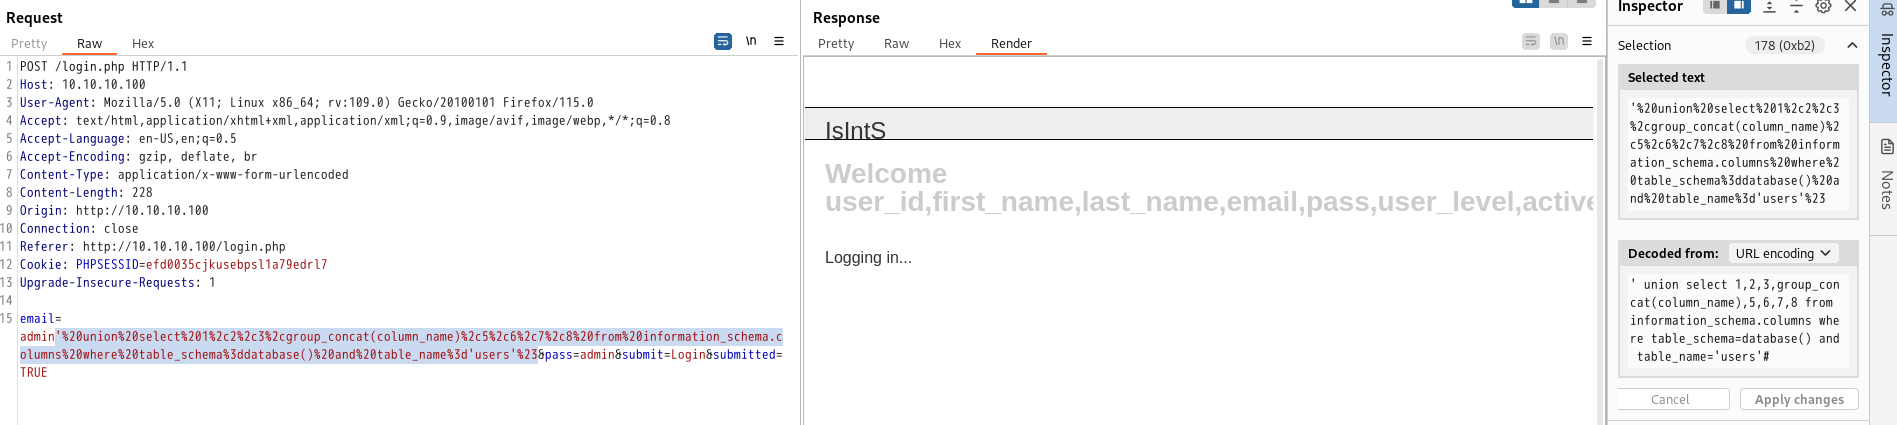The width and height of the screenshot is (1897, 425).
Task: Toggle word wrap in the Response pane
Action: [1531, 42]
